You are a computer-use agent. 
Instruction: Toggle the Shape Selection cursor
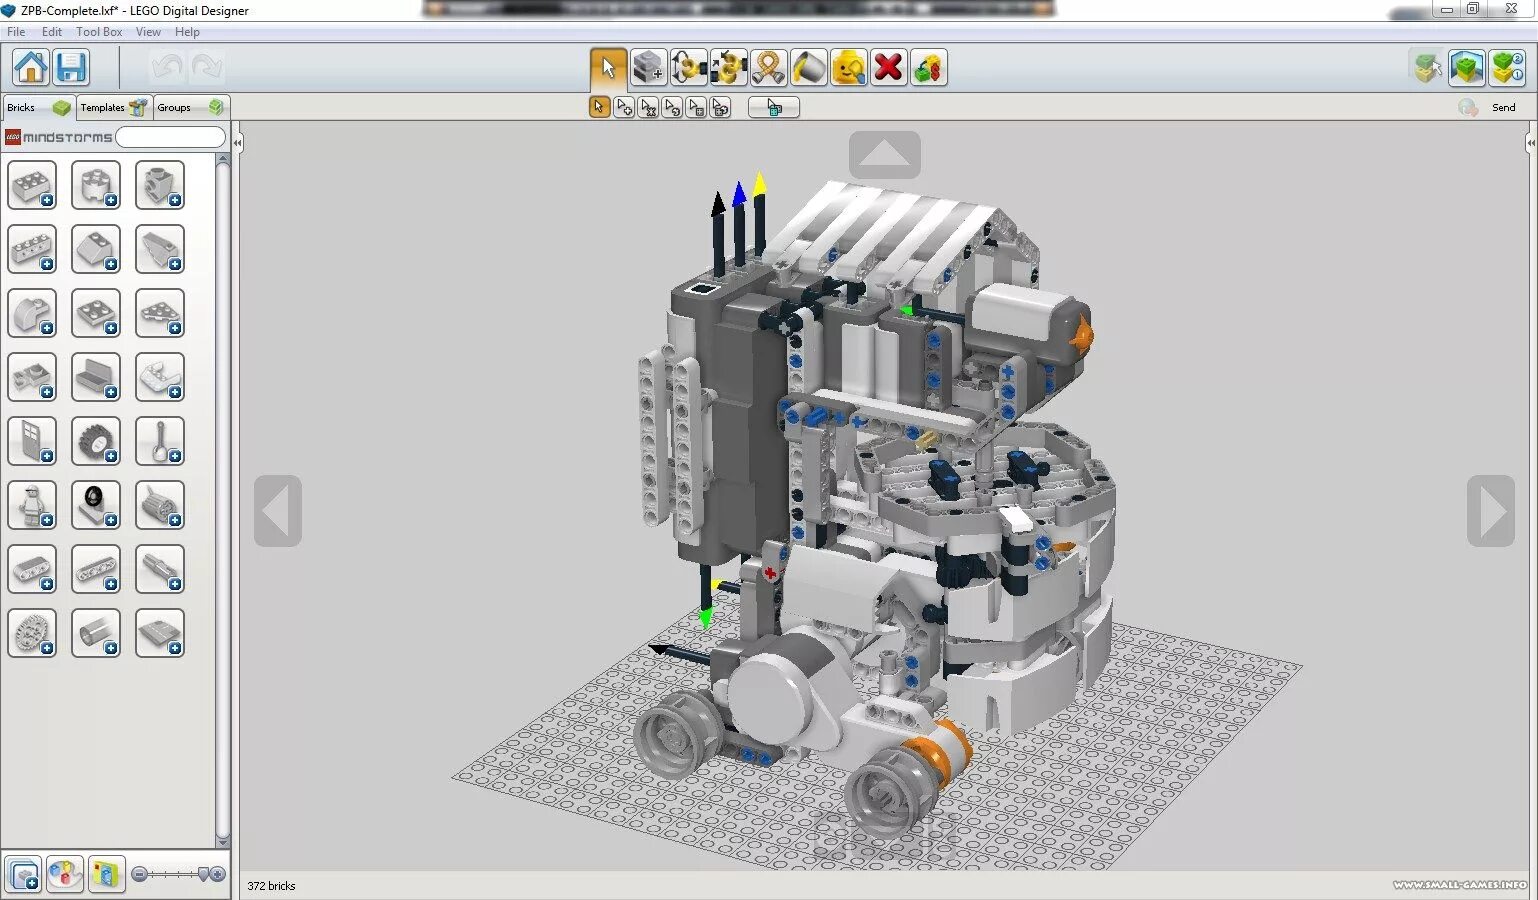click(696, 107)
